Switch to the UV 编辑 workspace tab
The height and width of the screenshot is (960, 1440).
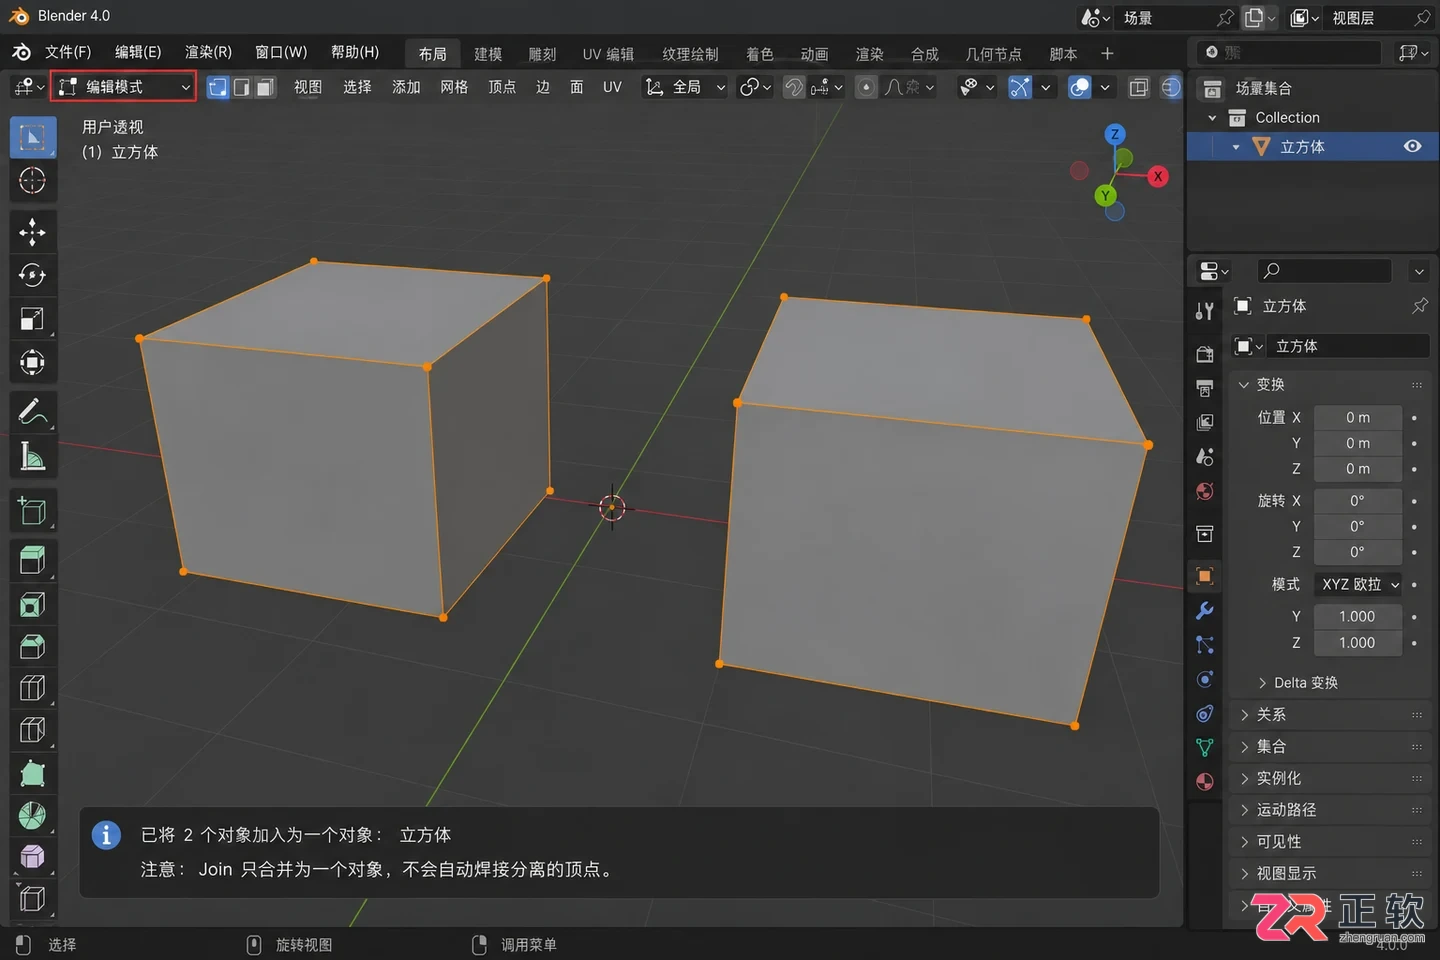(x=608, y=54)
